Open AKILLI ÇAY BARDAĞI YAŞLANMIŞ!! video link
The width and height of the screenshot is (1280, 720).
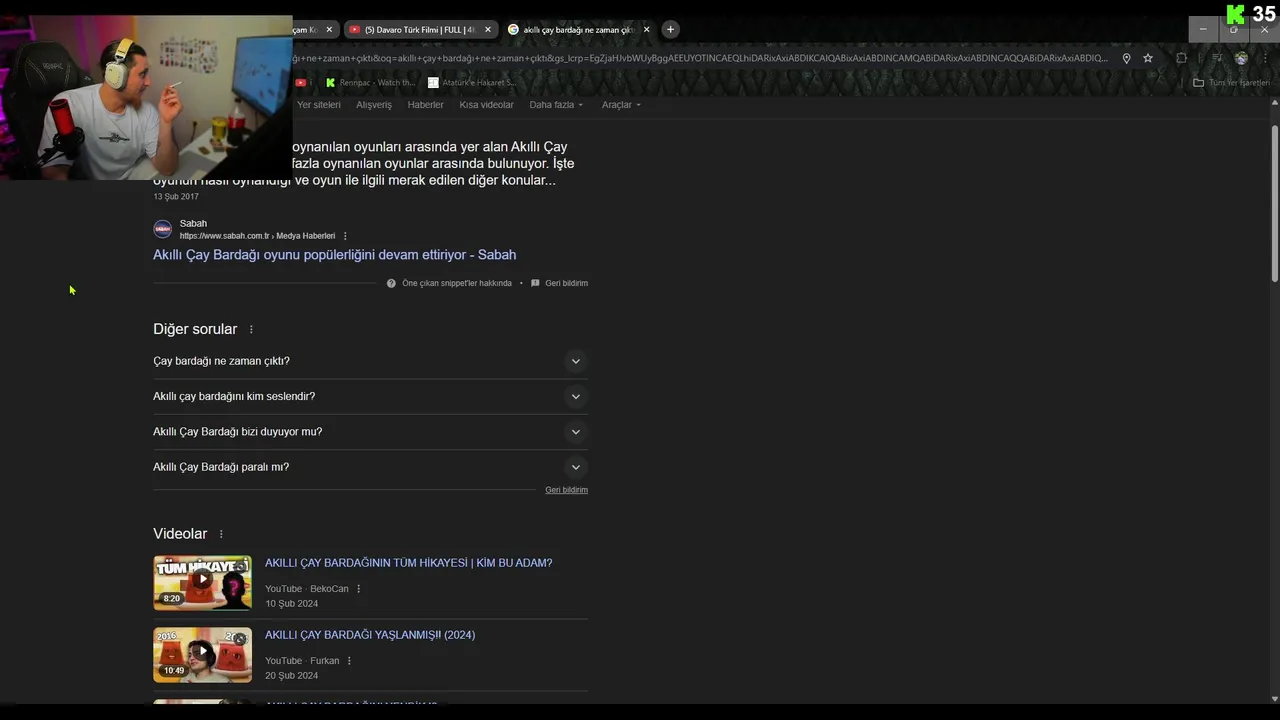tap(370, 635)
